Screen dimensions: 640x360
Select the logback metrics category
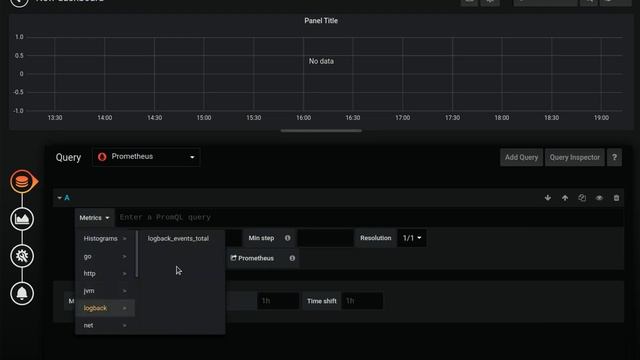click(105, 308)
